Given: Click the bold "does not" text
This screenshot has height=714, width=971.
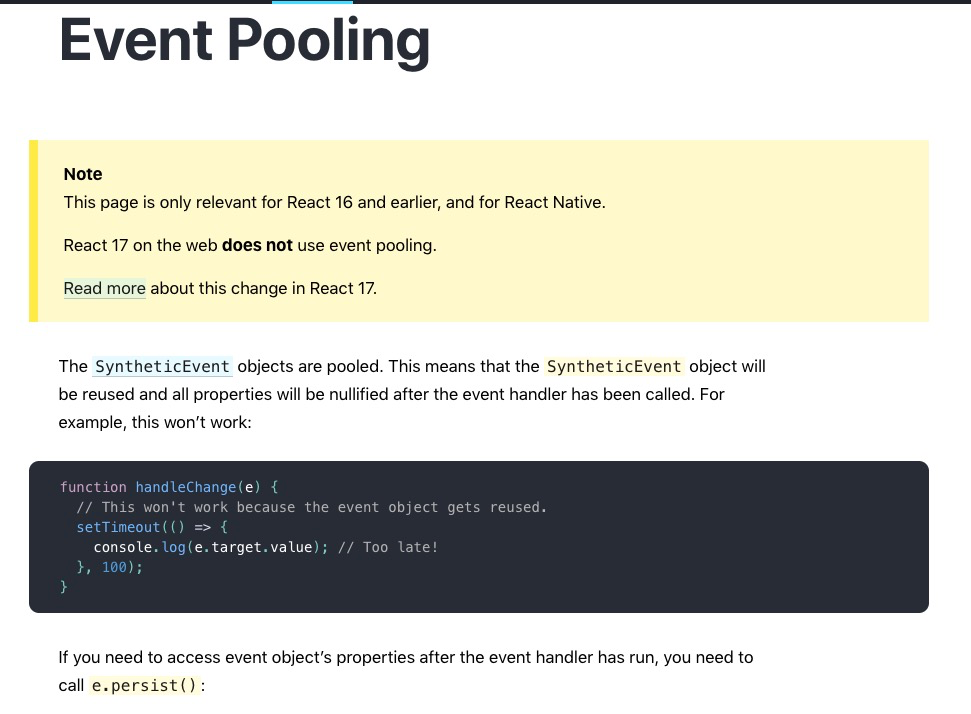Looking at the screenshot, I should point(257,245).
